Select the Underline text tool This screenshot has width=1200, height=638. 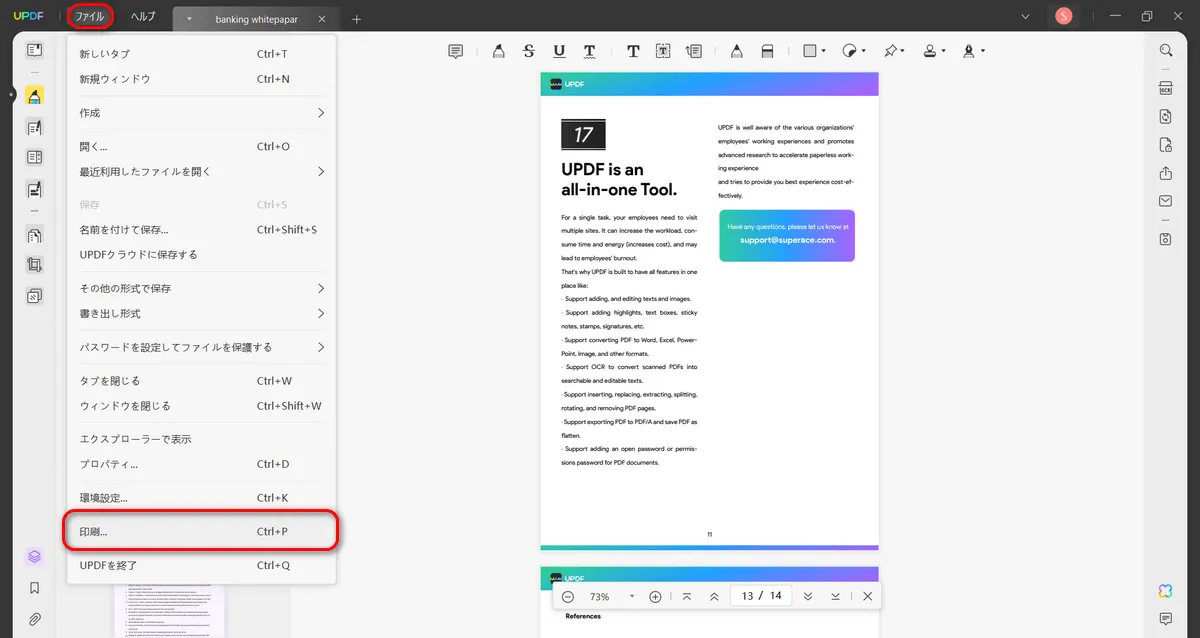(x=559, y=51)
